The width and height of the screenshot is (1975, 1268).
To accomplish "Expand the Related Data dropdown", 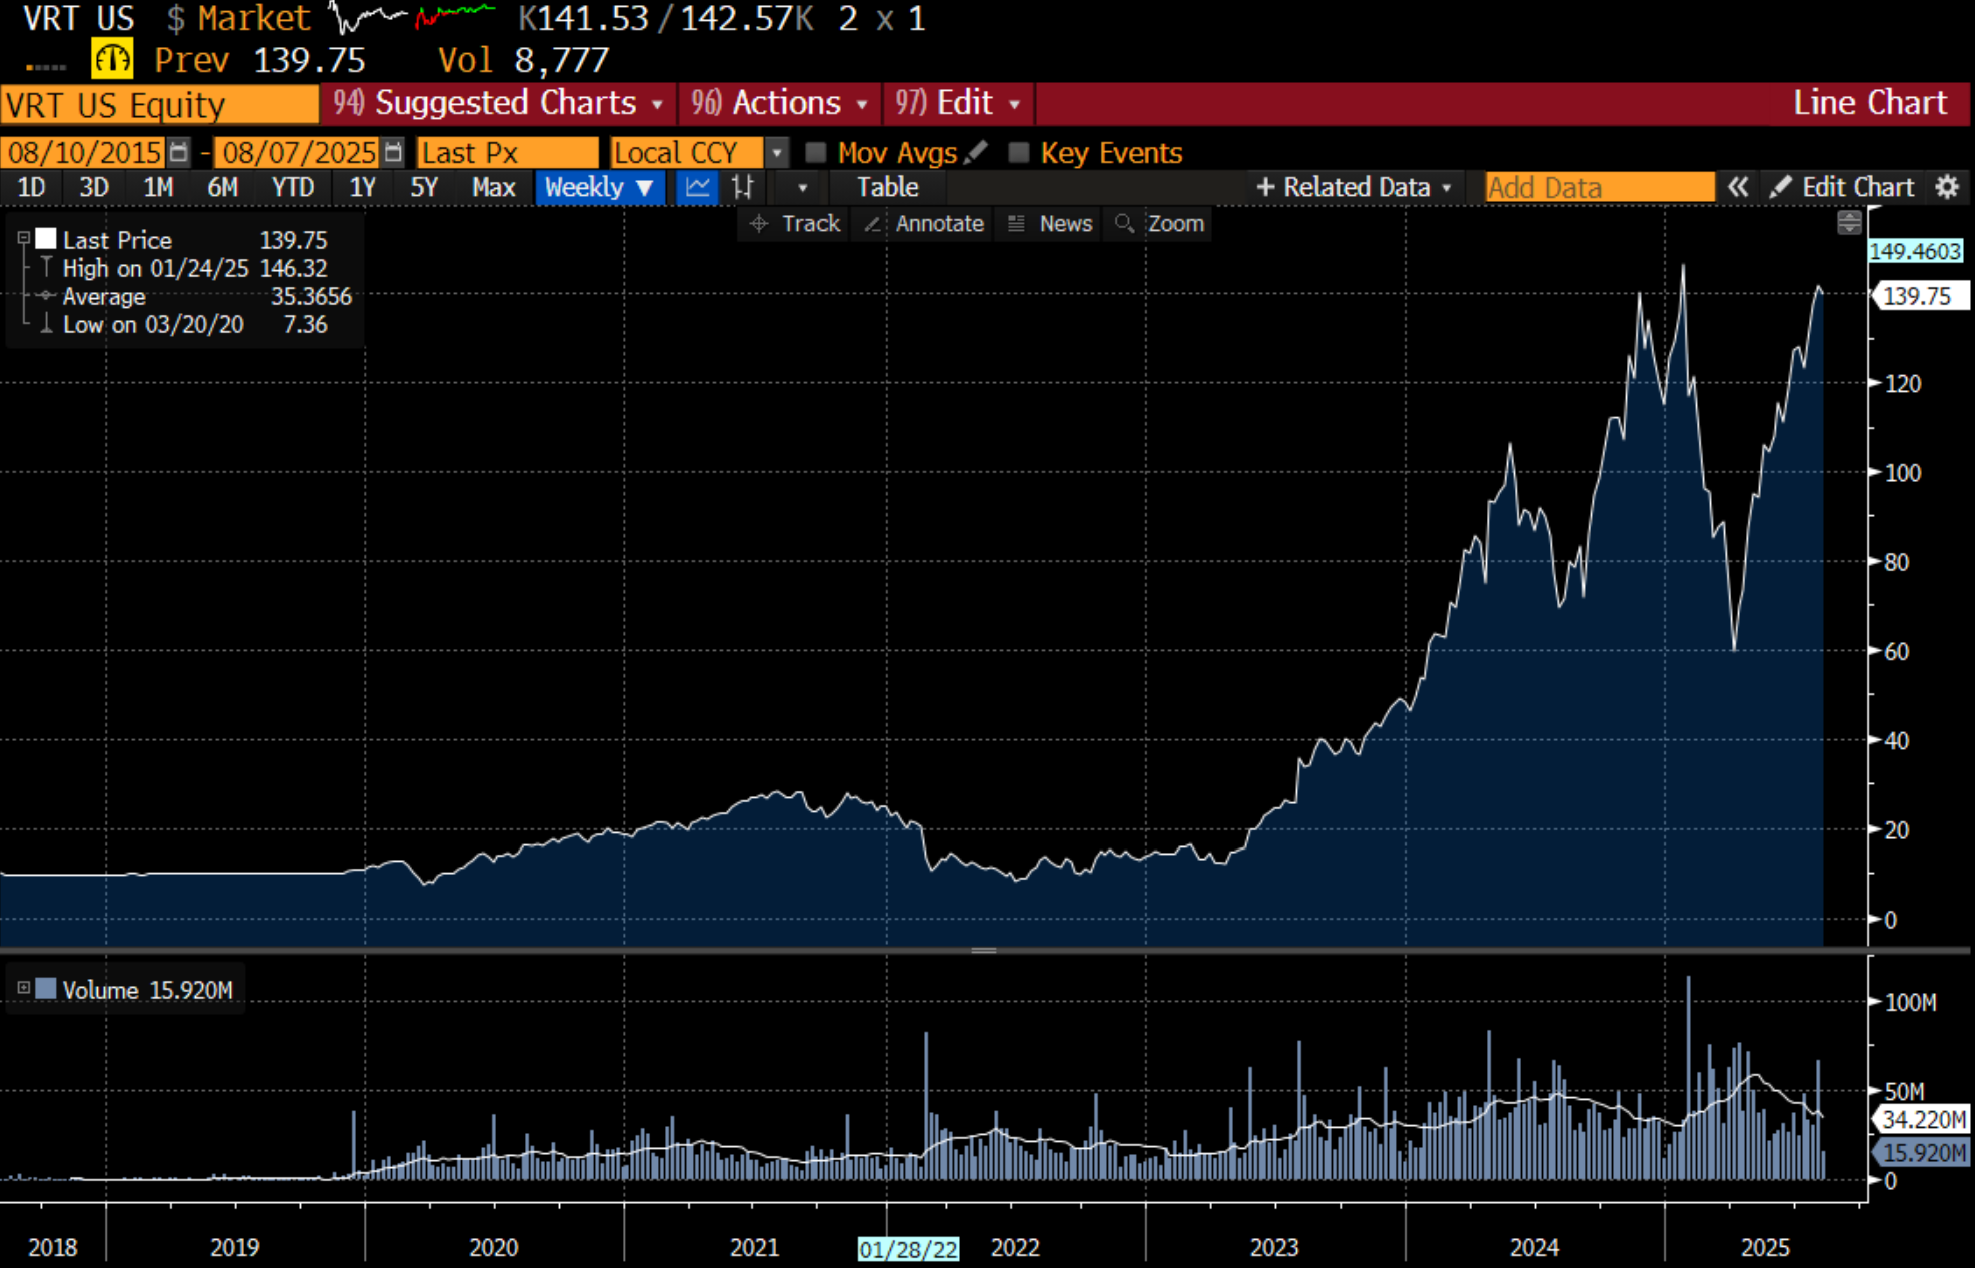I will click(1353, 187).
